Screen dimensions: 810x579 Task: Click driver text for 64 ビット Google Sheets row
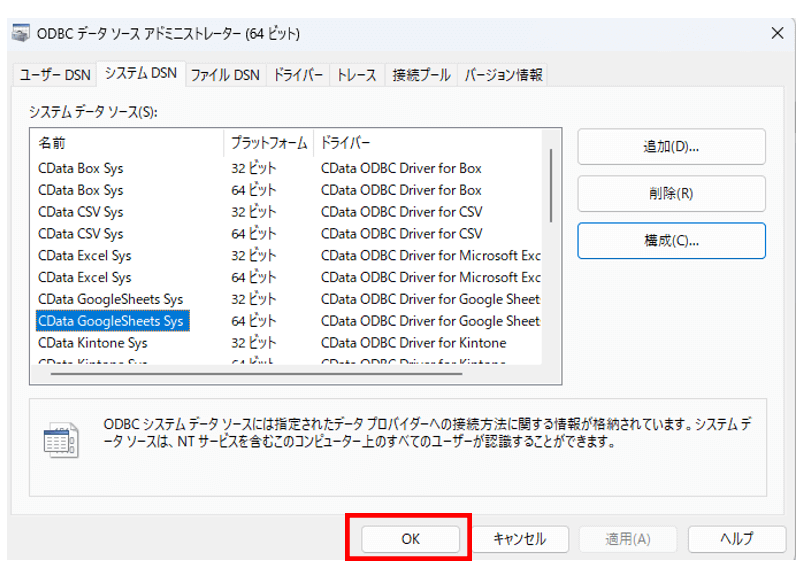(430, 321)
